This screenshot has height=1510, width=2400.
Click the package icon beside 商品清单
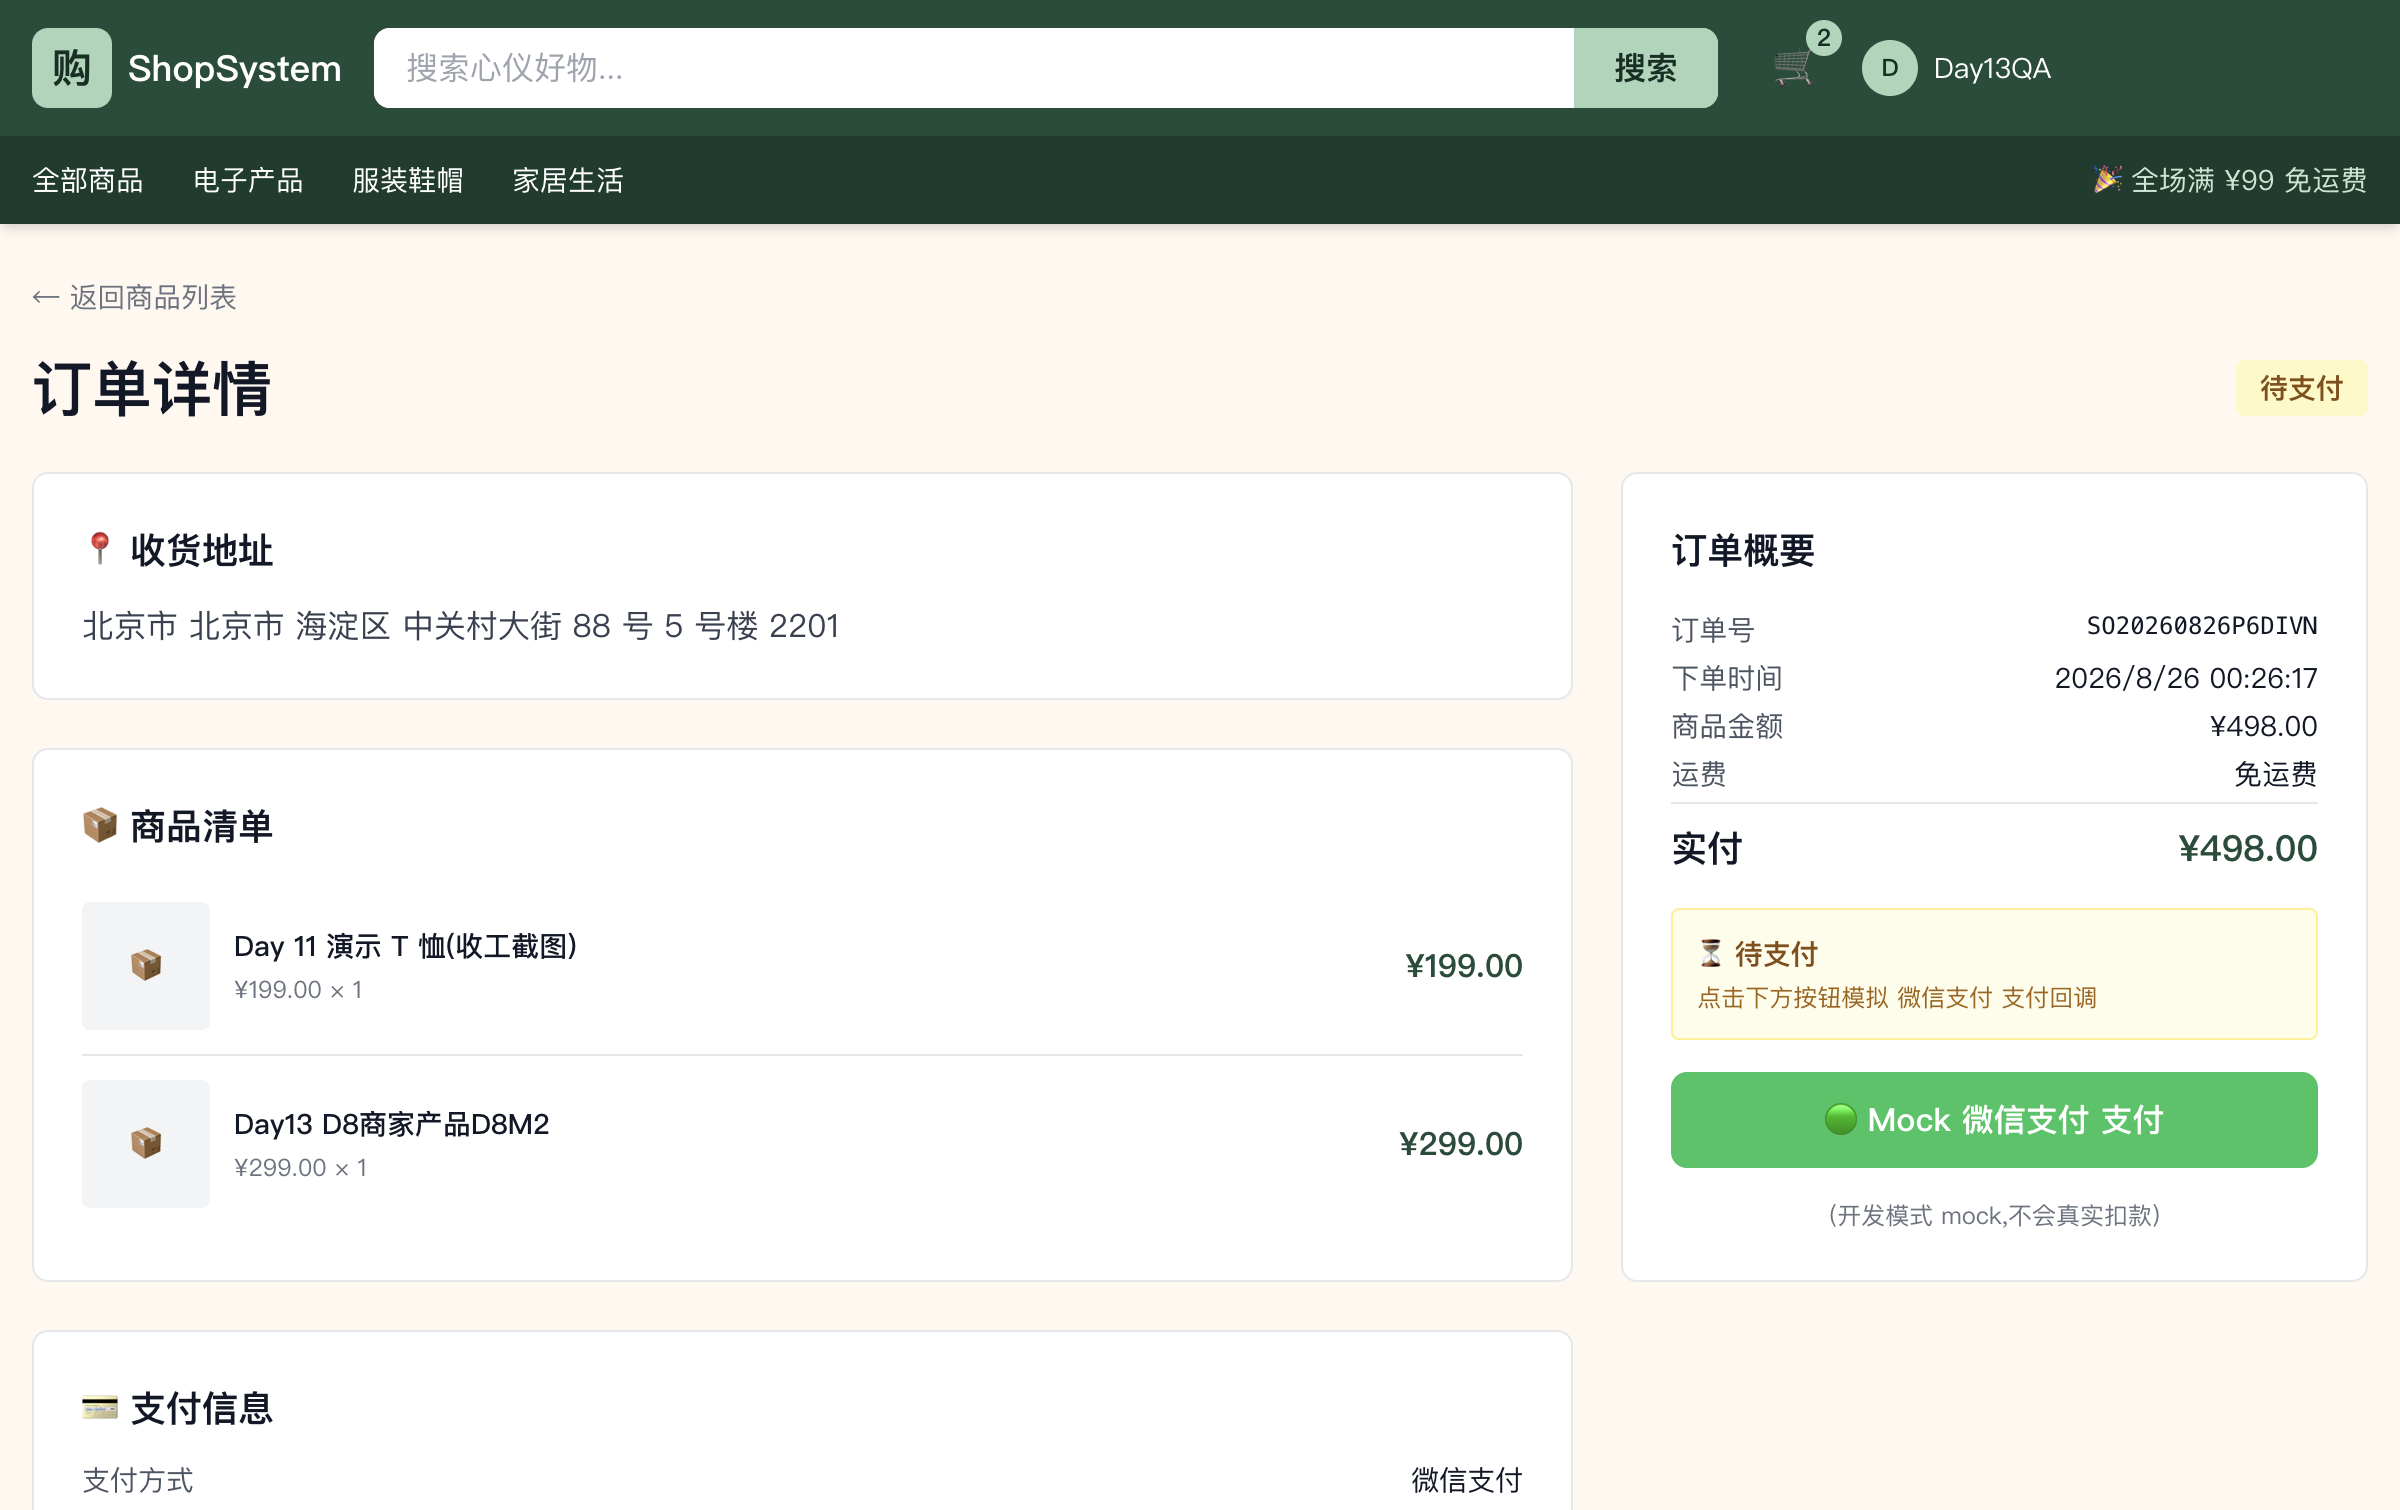point(99,826)
